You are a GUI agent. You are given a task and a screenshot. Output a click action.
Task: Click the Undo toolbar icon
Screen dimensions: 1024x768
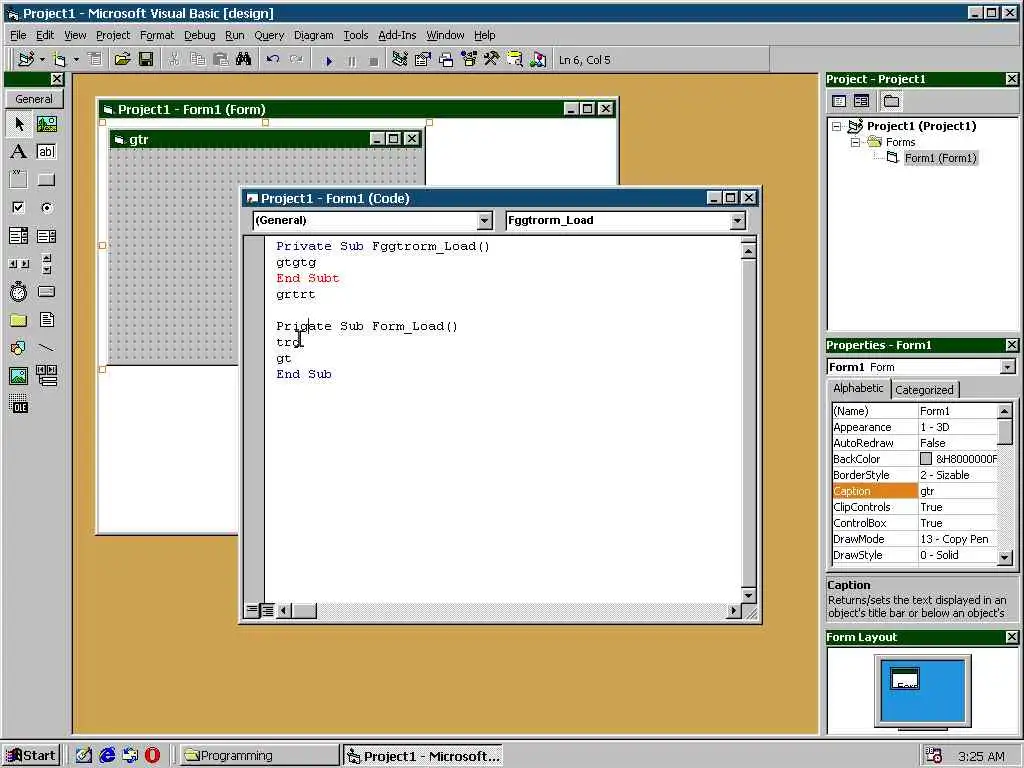[x=273, y=60]
